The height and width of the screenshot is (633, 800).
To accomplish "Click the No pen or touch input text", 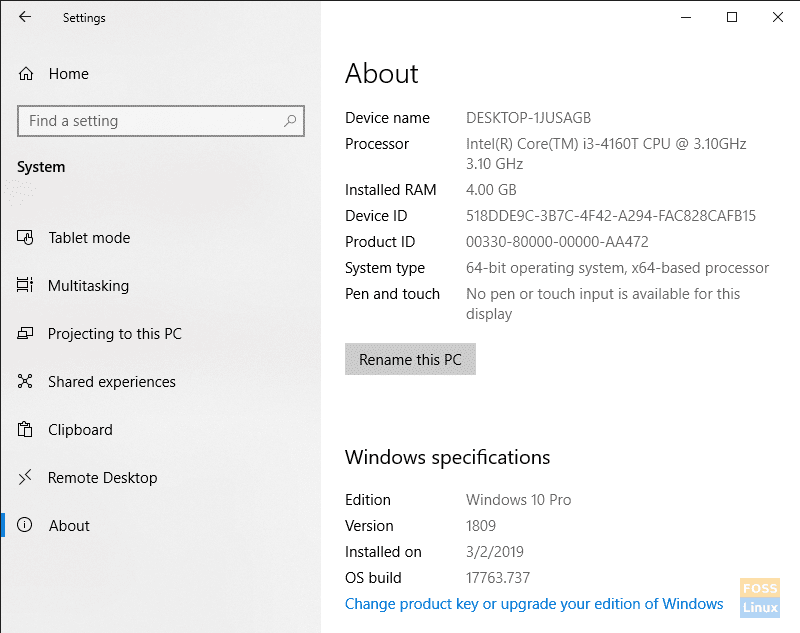I will [603, 303].
